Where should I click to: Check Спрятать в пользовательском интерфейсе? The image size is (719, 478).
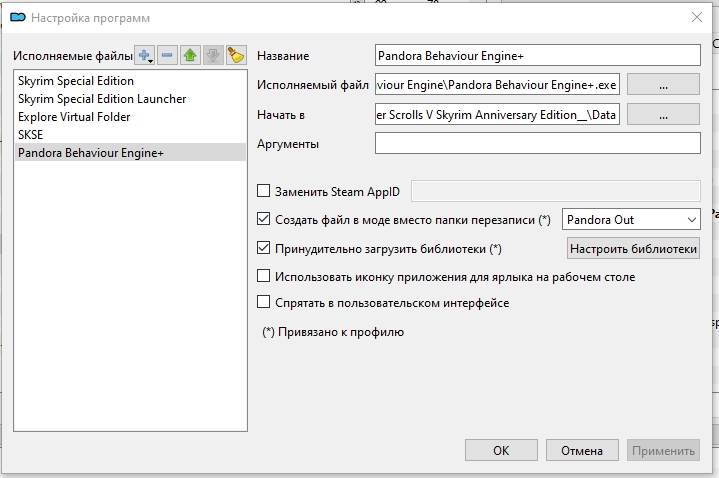click(x=263, y=302)
